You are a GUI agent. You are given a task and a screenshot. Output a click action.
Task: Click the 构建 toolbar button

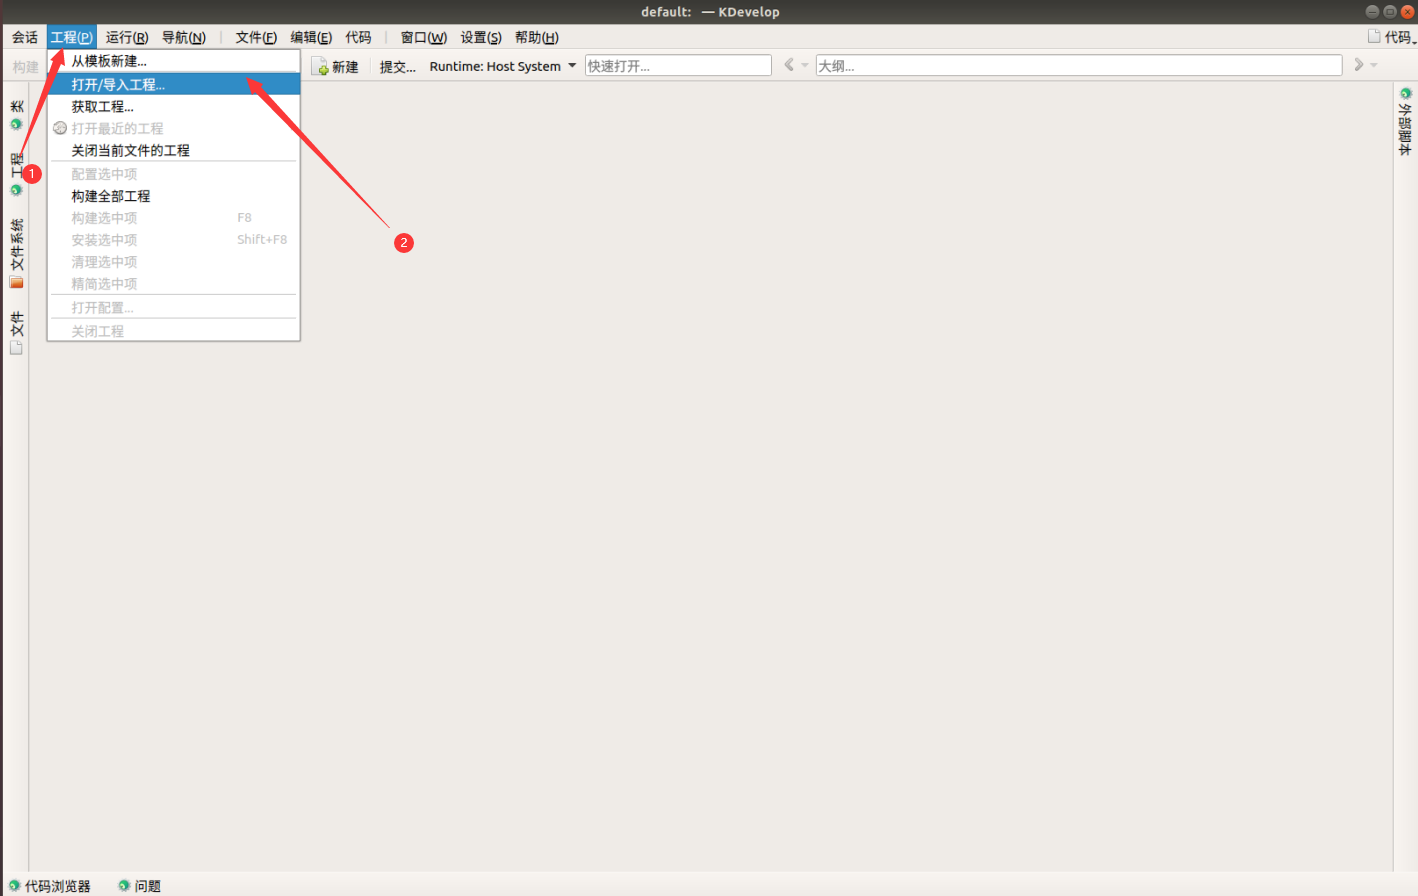pos(25,67)
